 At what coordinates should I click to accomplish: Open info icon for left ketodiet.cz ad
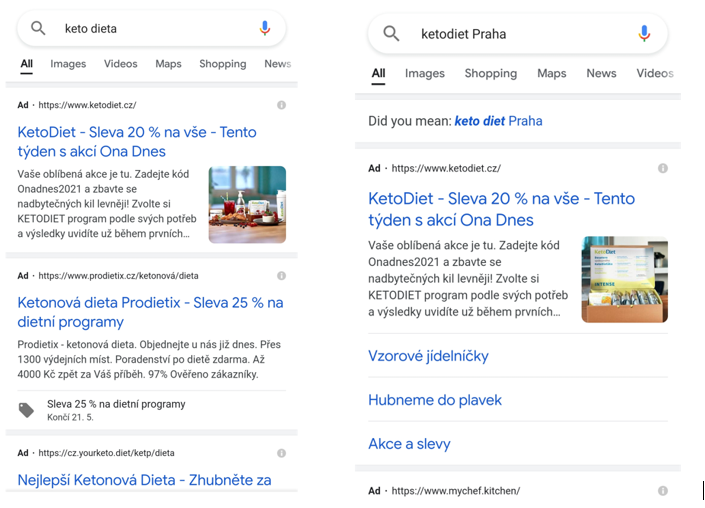(281, 105)
